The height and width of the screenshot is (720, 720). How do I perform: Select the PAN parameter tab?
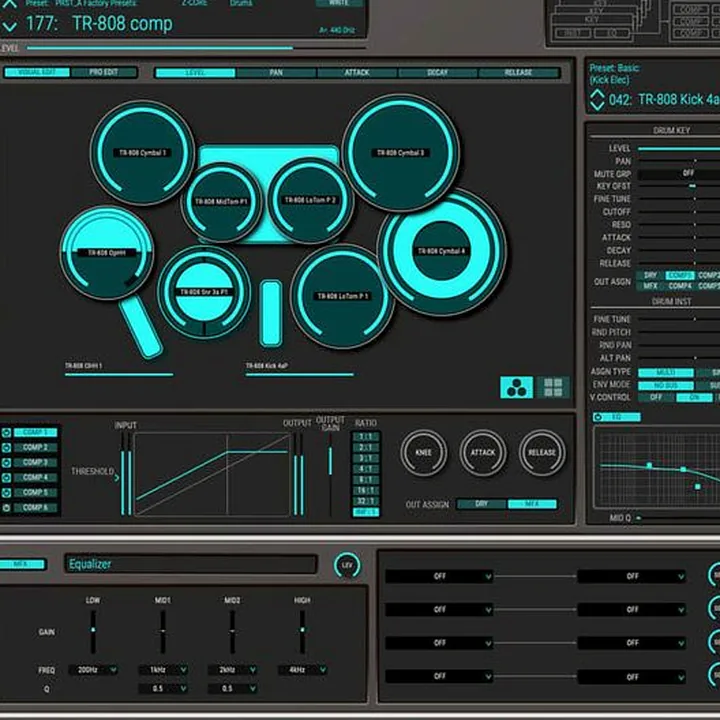pos(276,73)
